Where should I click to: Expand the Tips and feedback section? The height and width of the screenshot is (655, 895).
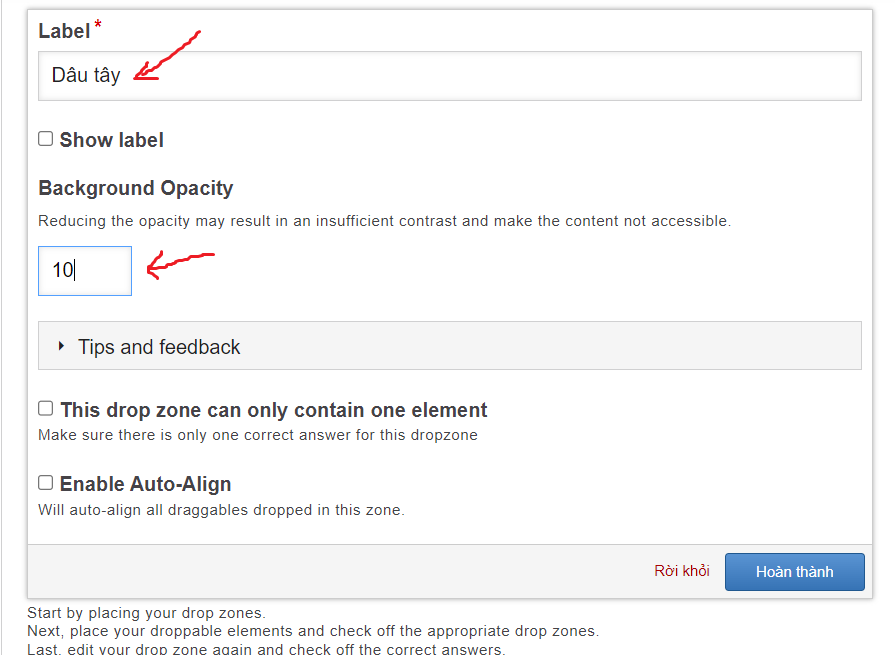coord(159,347)
